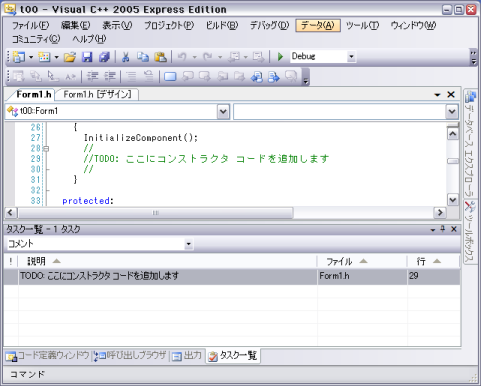
Task: Click the Navigate Backward icon
Action: tap(234, 57)
